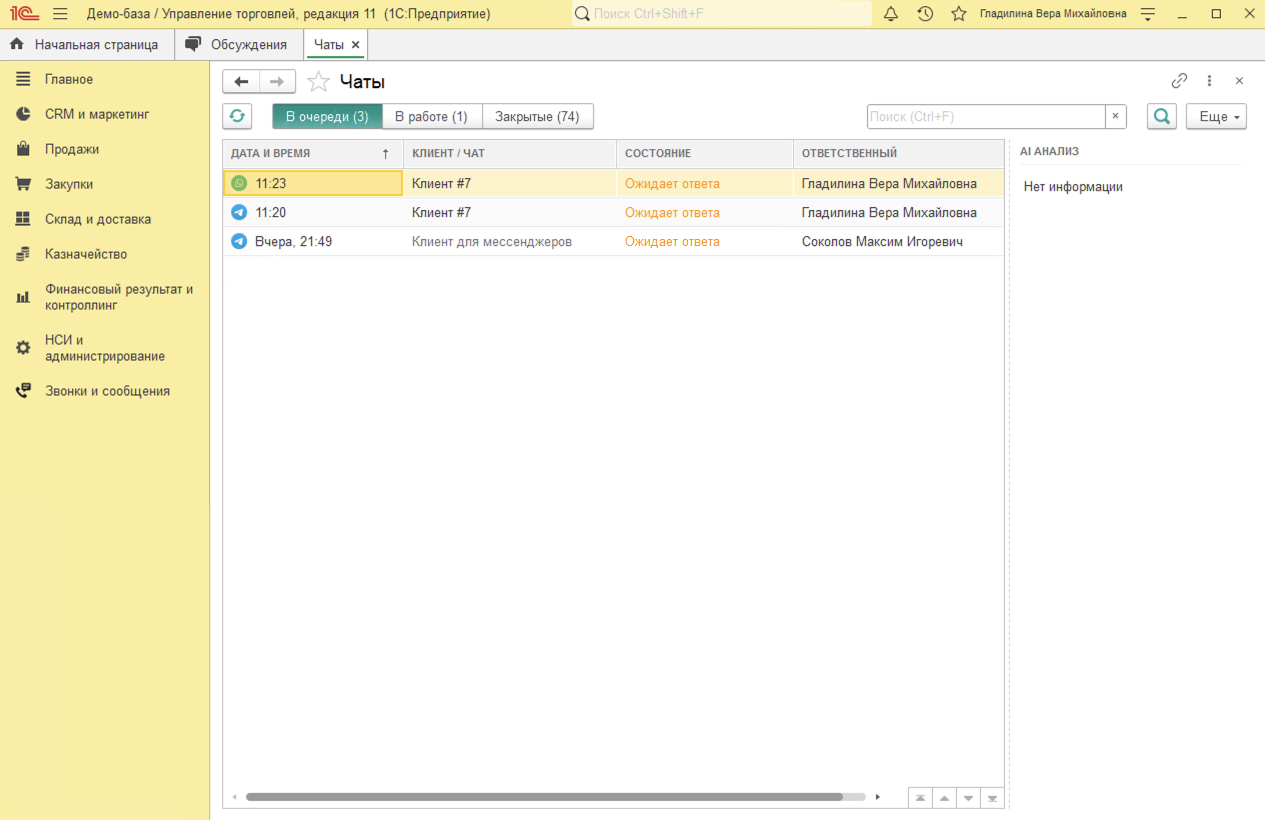Open the main hamburger menu
The width and height of the screenshot is (1265, 820).
pyautogui.click(x=60, y=14)
